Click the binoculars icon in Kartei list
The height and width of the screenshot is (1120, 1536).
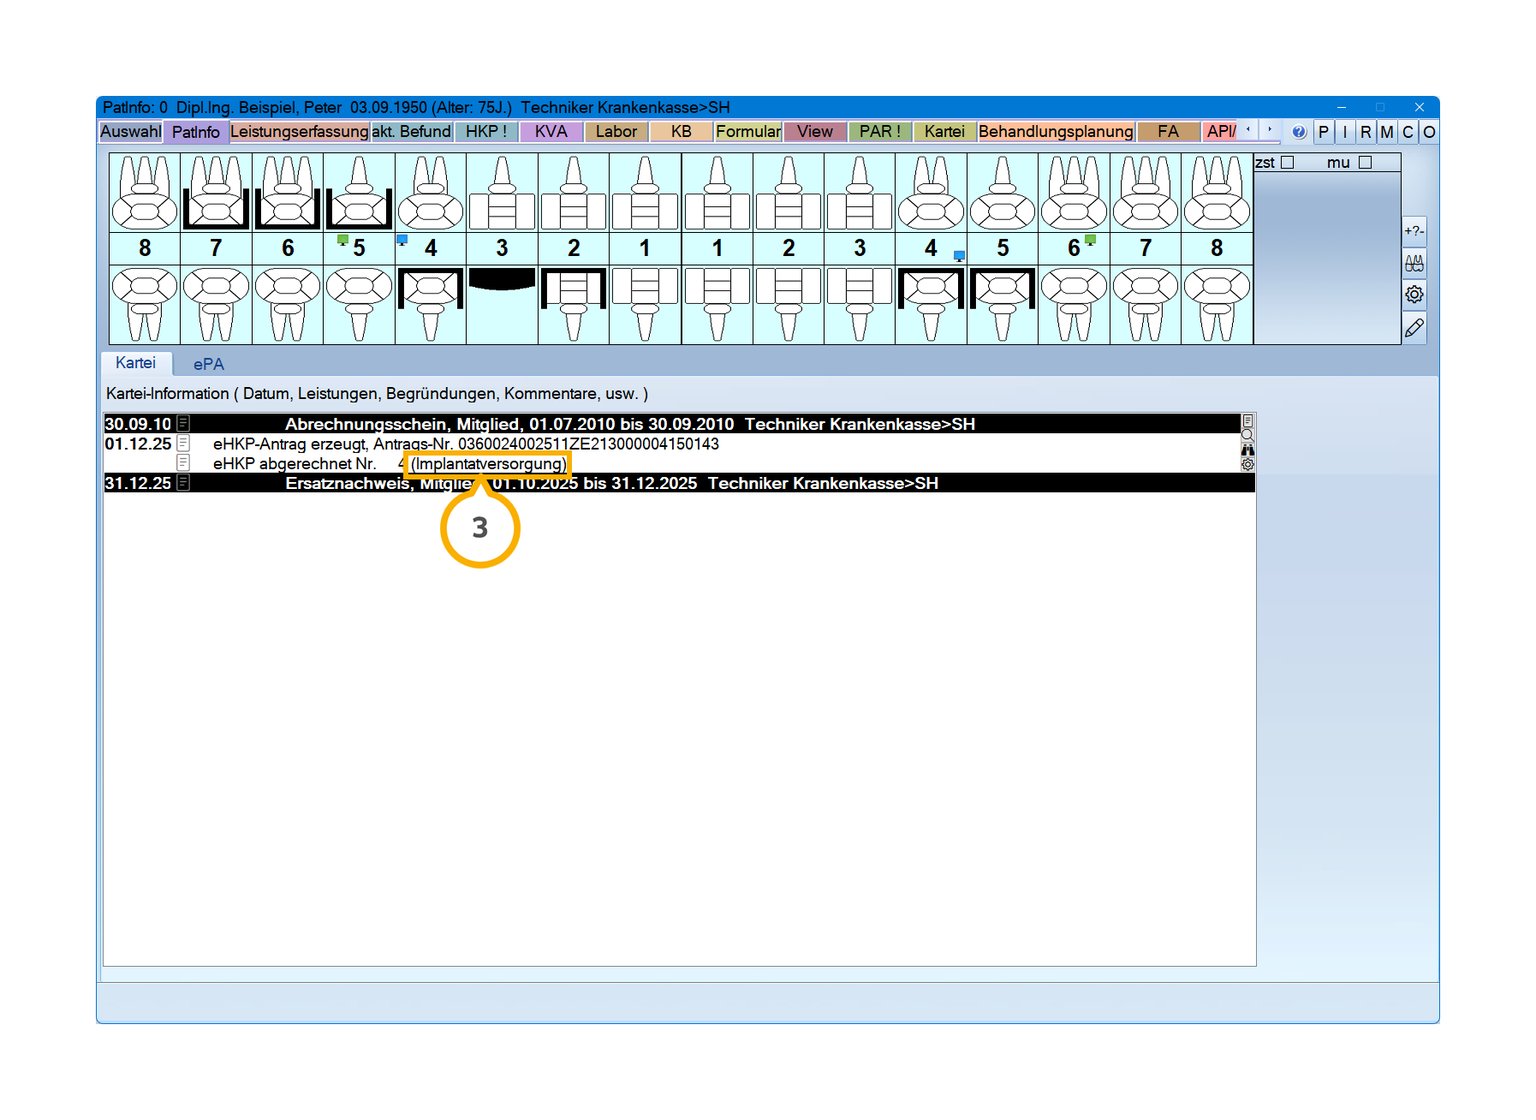tap(1247, 450)
